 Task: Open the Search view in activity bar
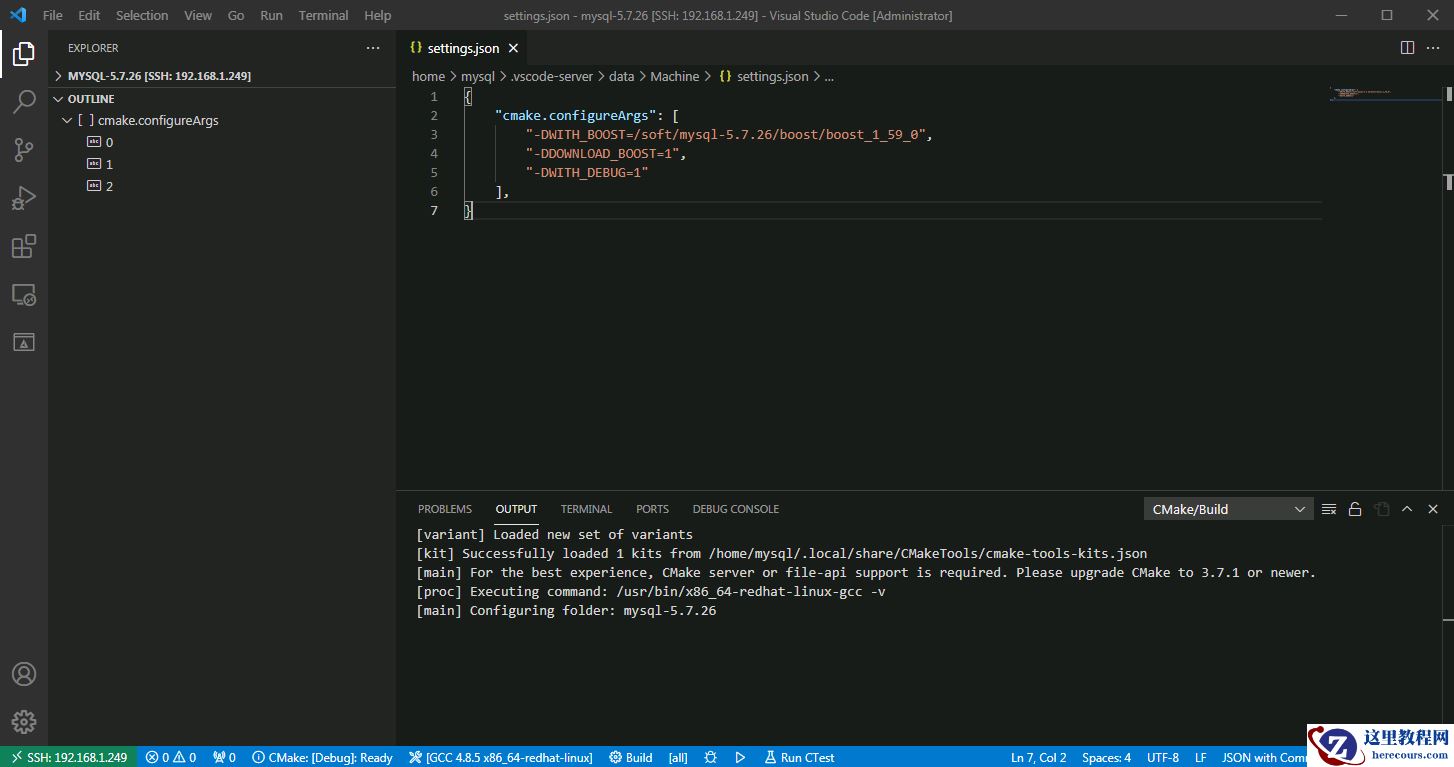pos(24,101)
